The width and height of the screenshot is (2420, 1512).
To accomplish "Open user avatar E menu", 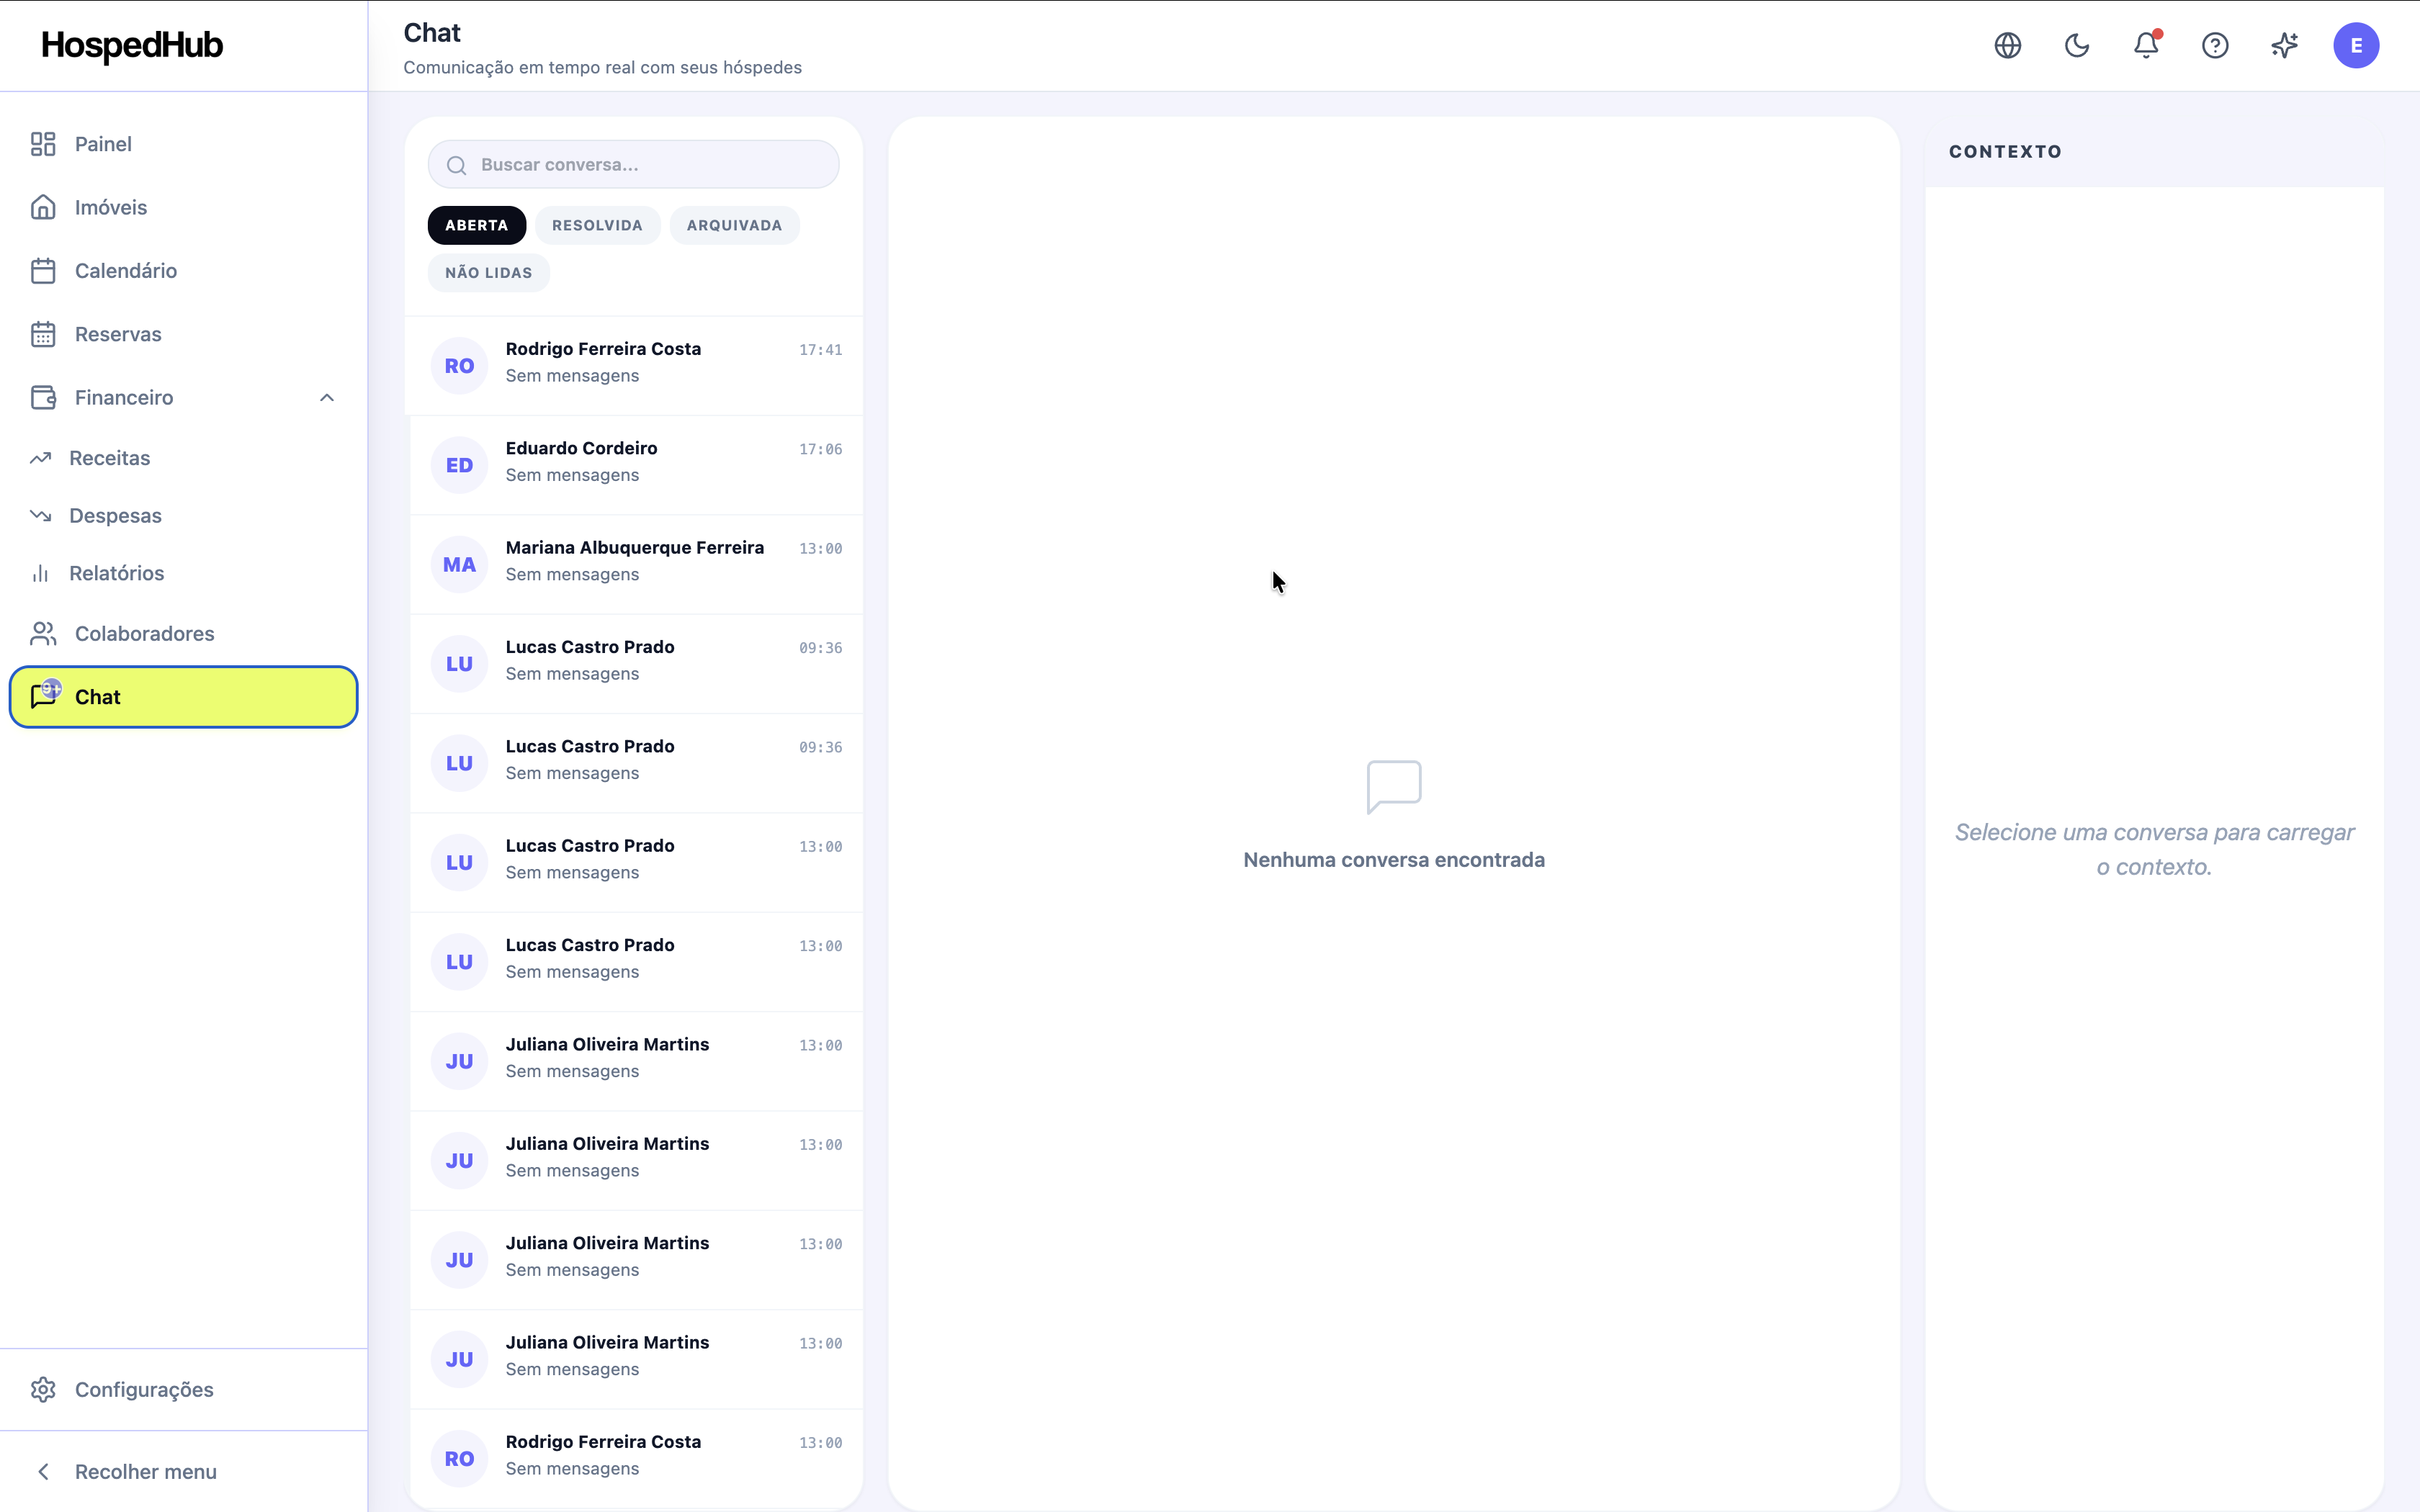I will pos(2356,45).
